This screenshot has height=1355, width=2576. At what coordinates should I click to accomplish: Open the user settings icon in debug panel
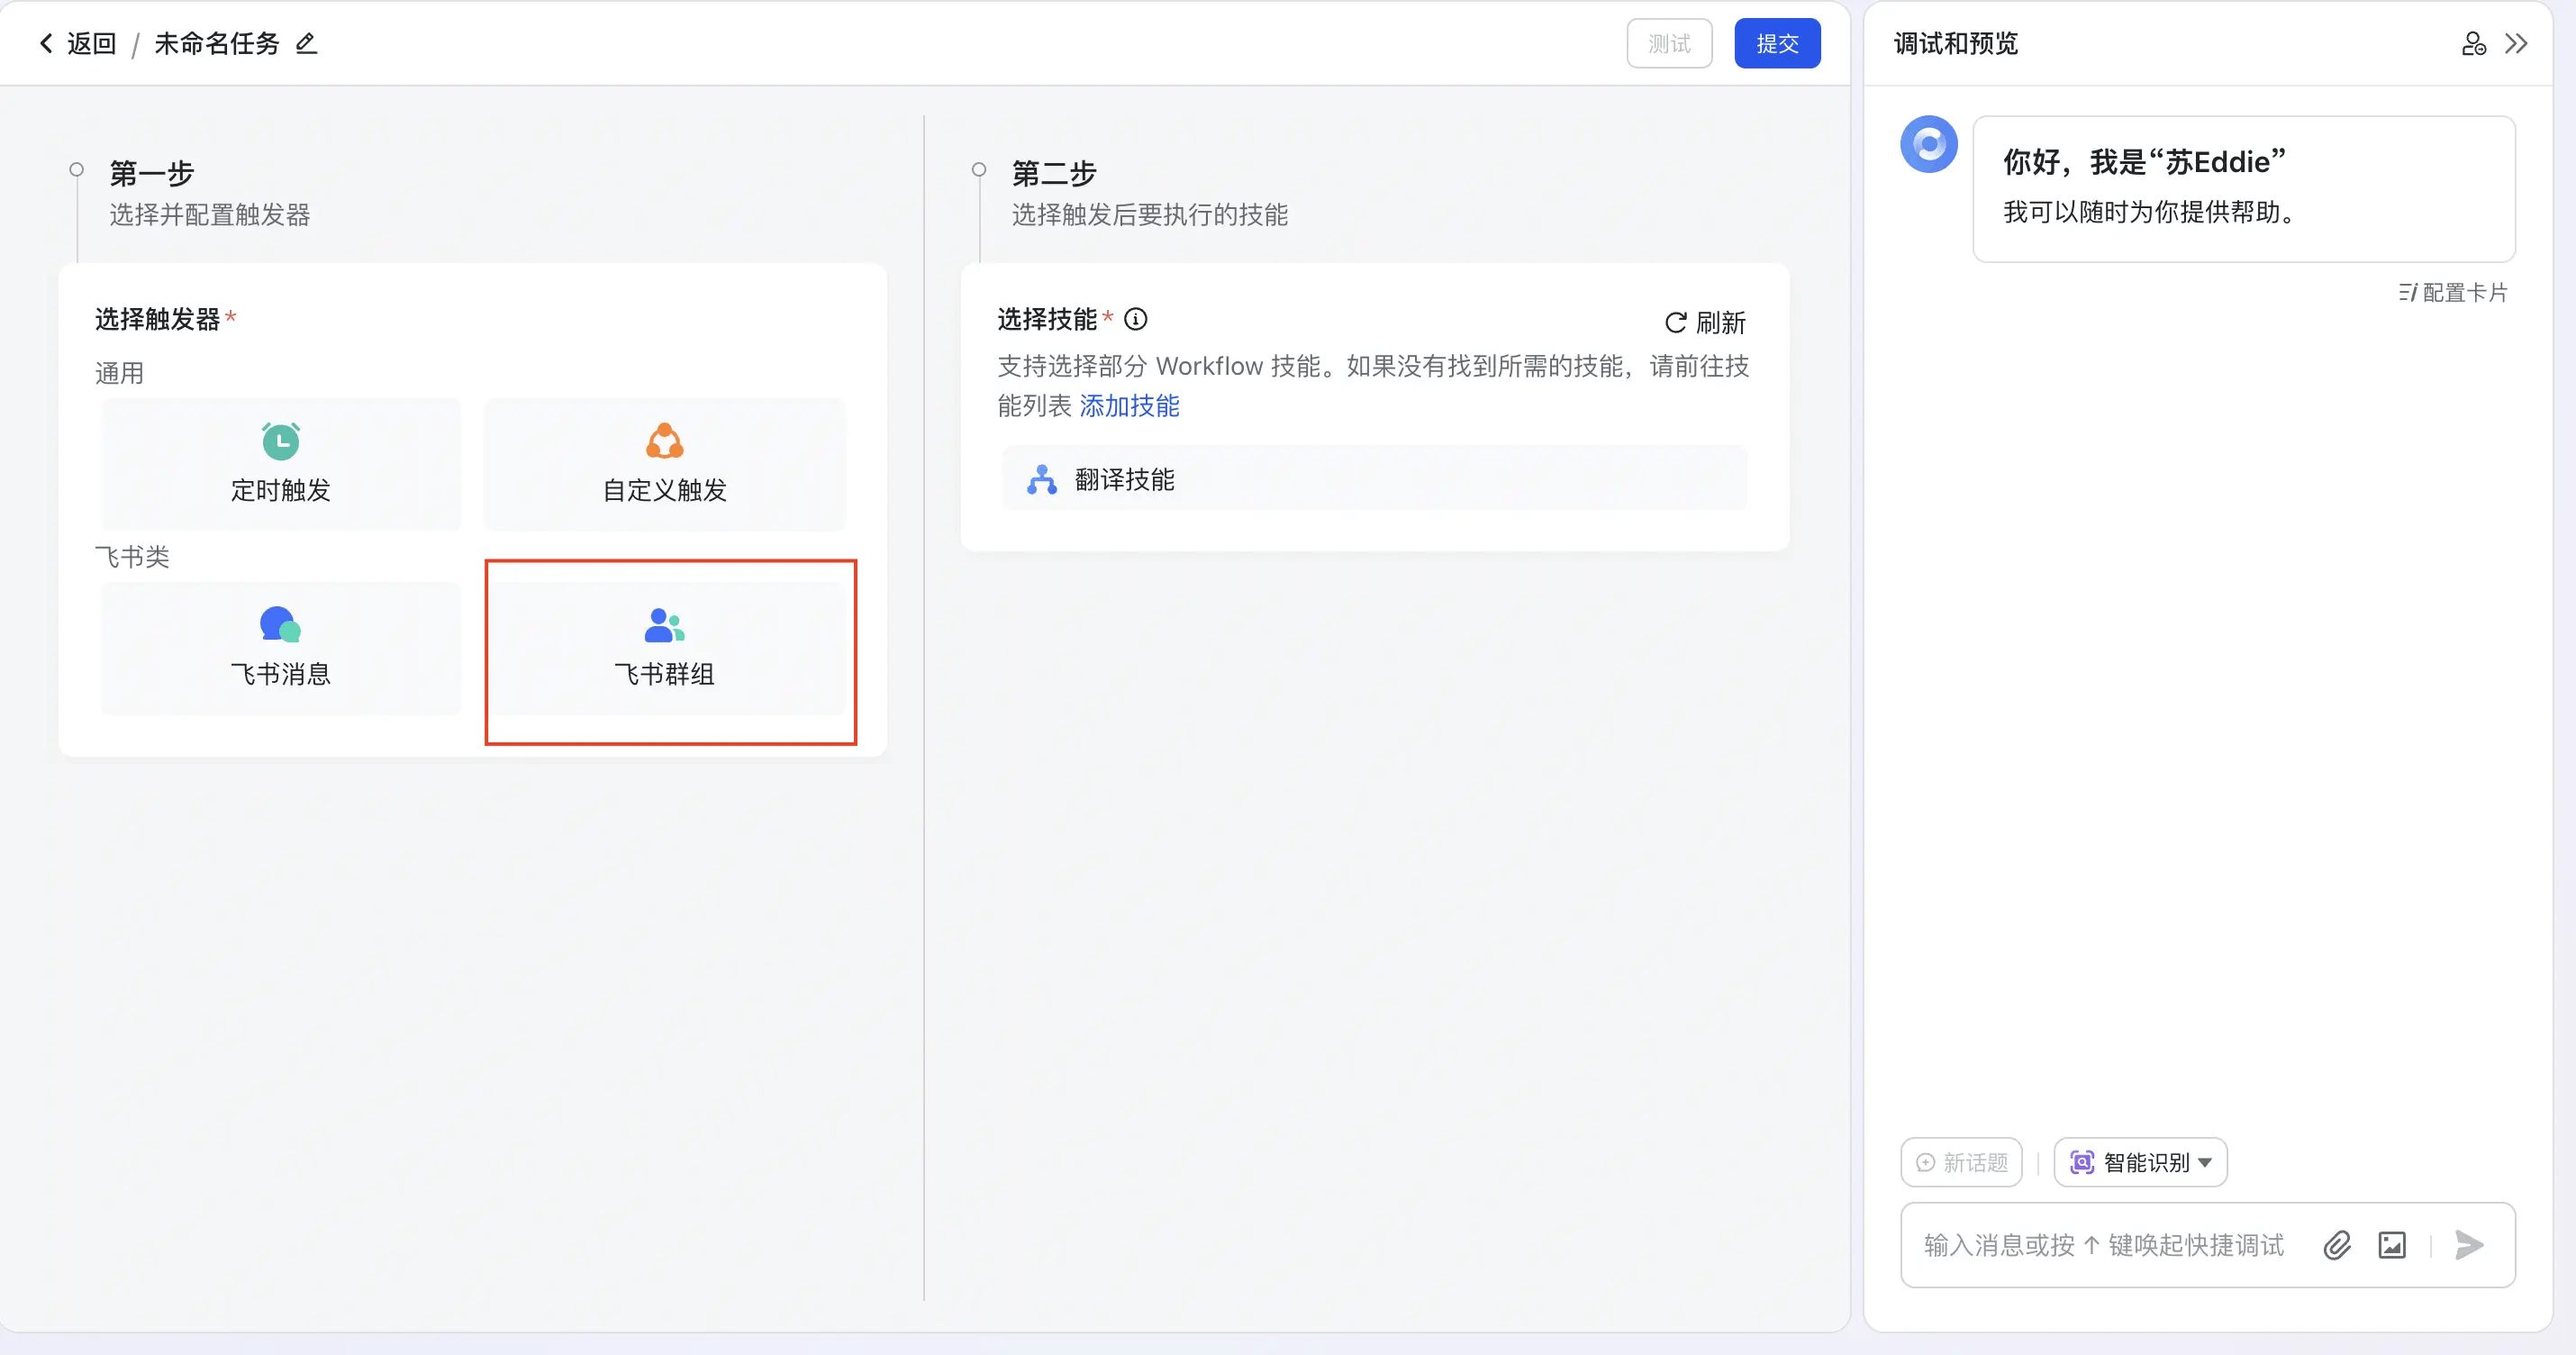[x=2473, y=44]
